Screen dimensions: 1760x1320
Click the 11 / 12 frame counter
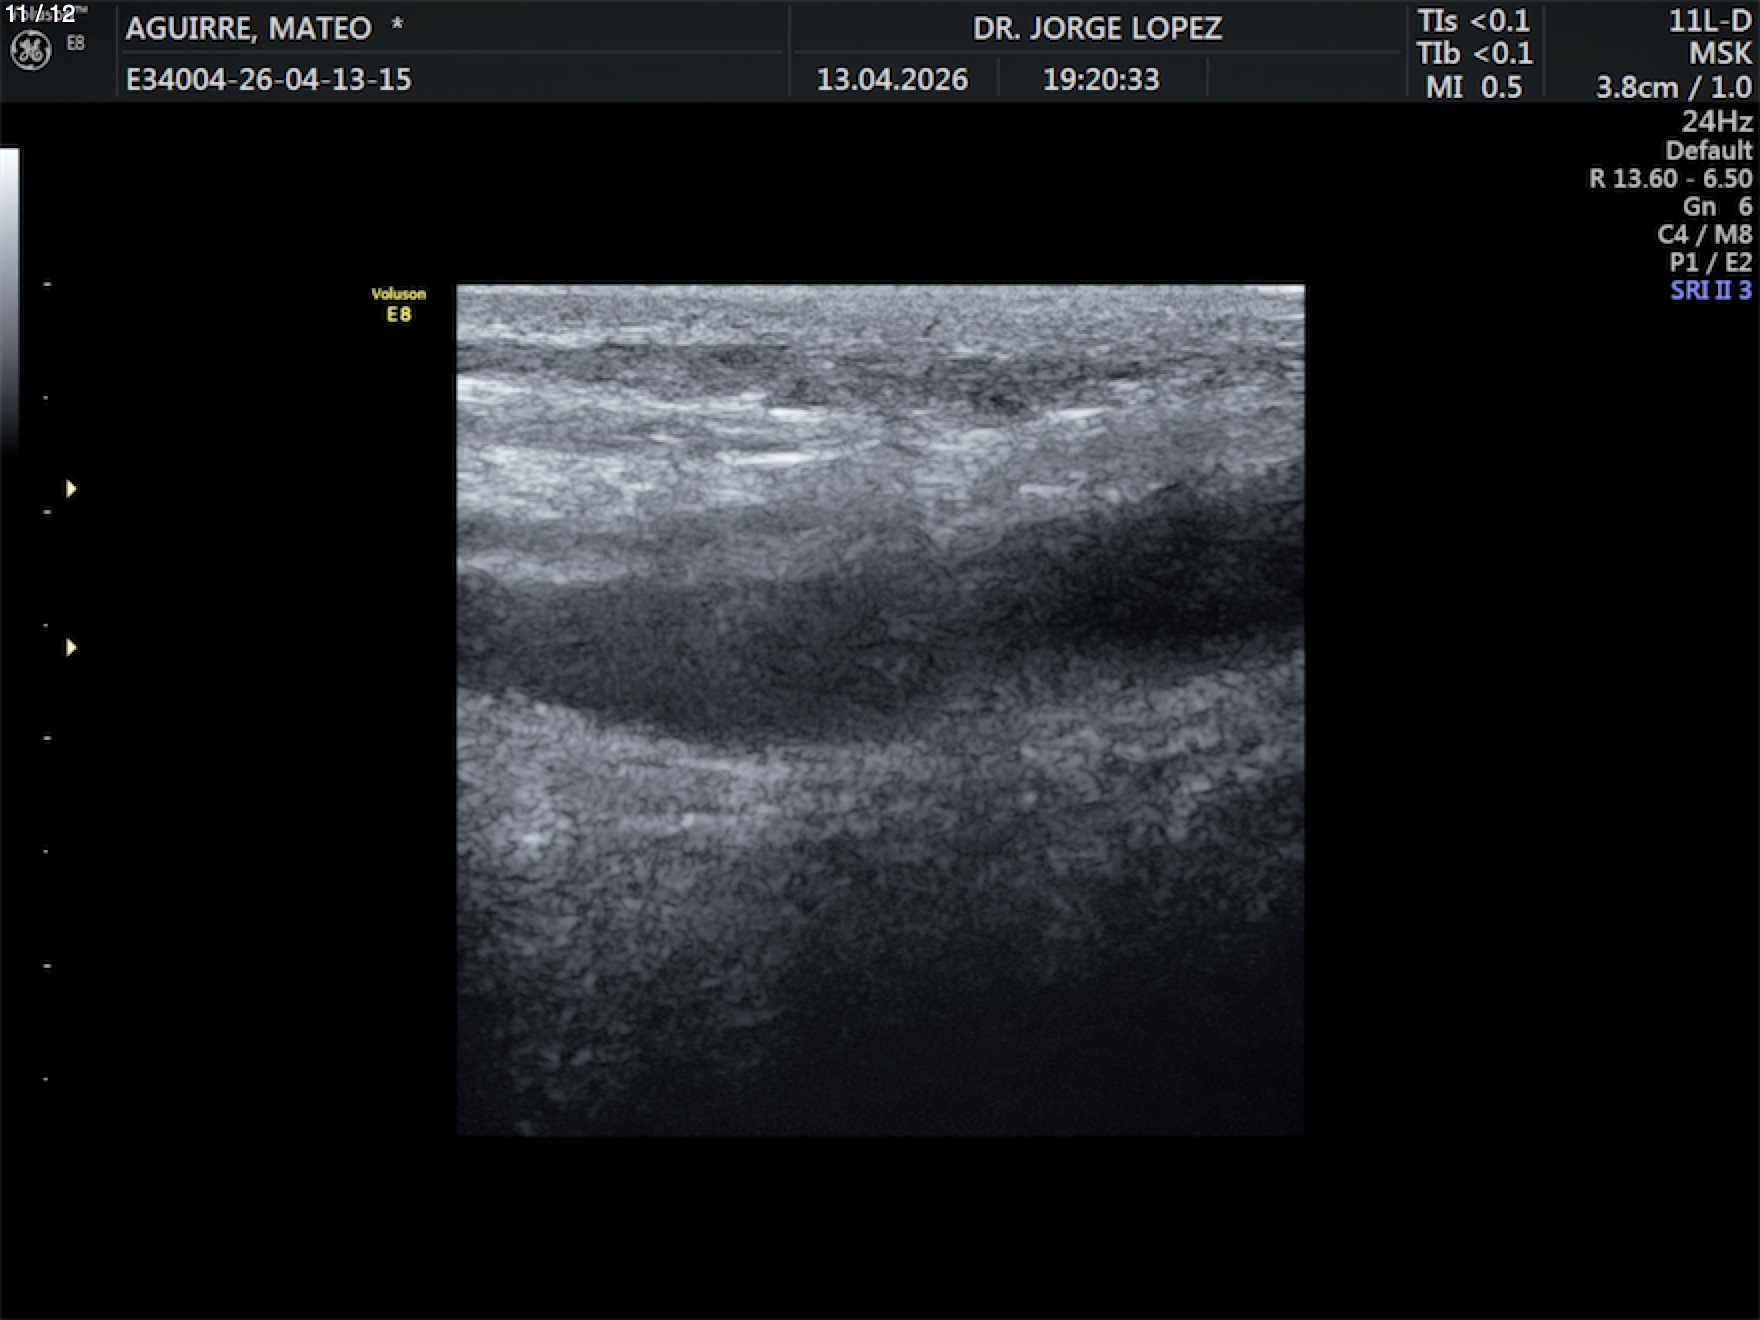coord(40,14)
